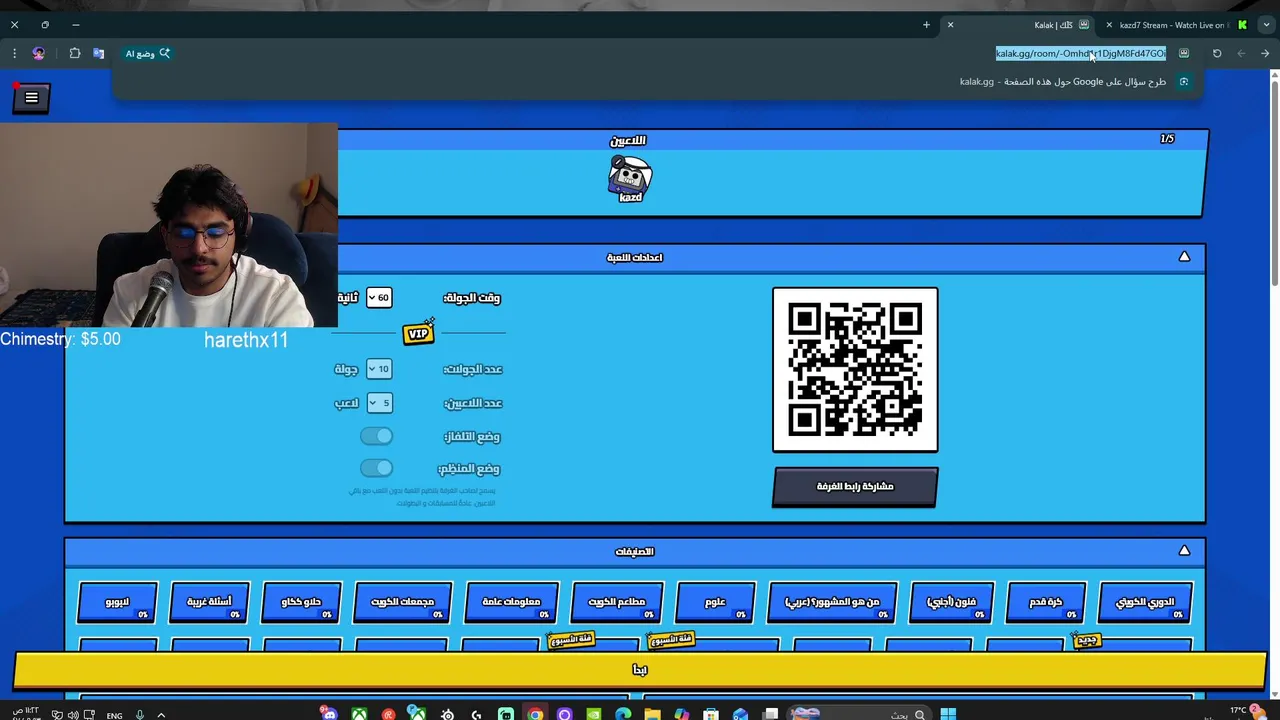Open File Explorer from the taskbar

coord(652,714)
